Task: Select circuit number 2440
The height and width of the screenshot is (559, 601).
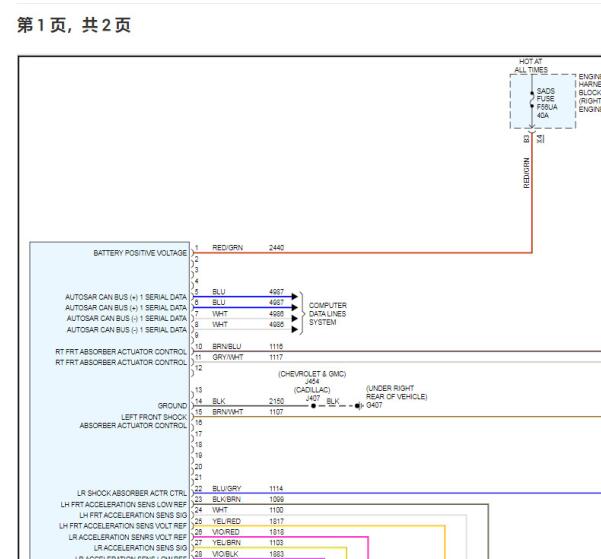Action: coord(276,248)
